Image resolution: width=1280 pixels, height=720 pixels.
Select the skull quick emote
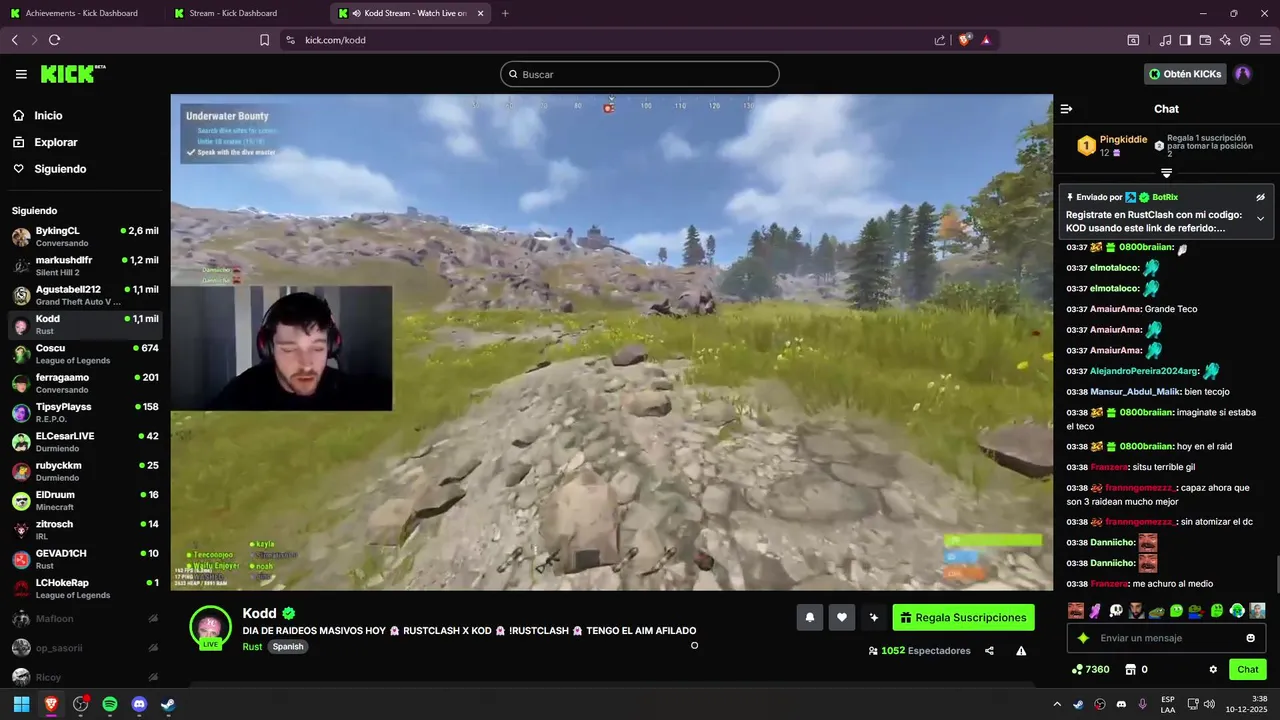point(1116,610)
